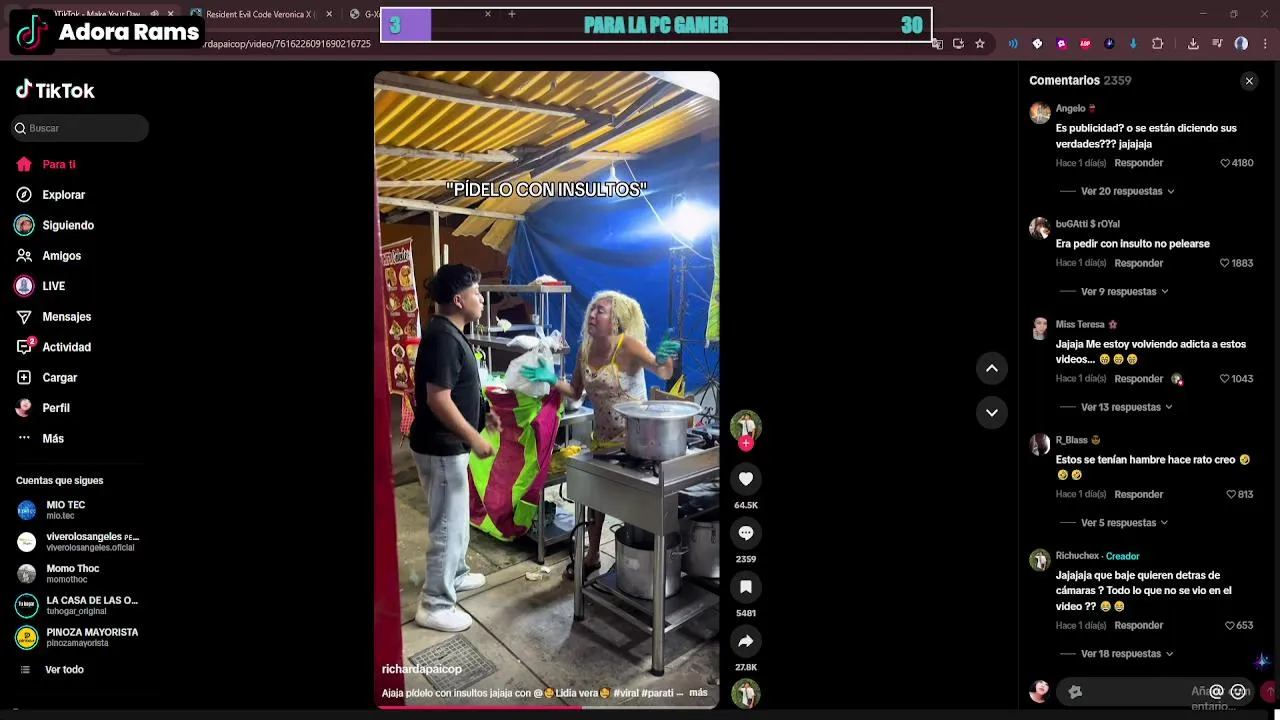Expand 'Ver 13 respuestas' replies
The image size is (1280, 720).
pyautogui.click(x=1127, y=407)
